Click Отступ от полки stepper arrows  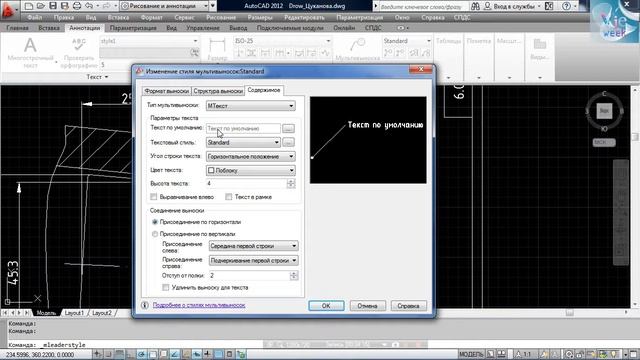[x=293, y=276]
